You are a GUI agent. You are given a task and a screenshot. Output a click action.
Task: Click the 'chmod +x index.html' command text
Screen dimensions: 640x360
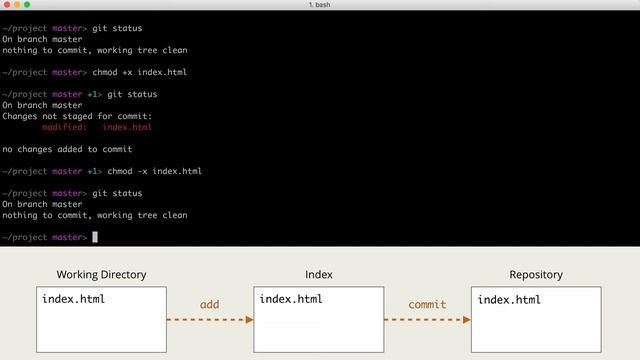click(x=140, y=72)
